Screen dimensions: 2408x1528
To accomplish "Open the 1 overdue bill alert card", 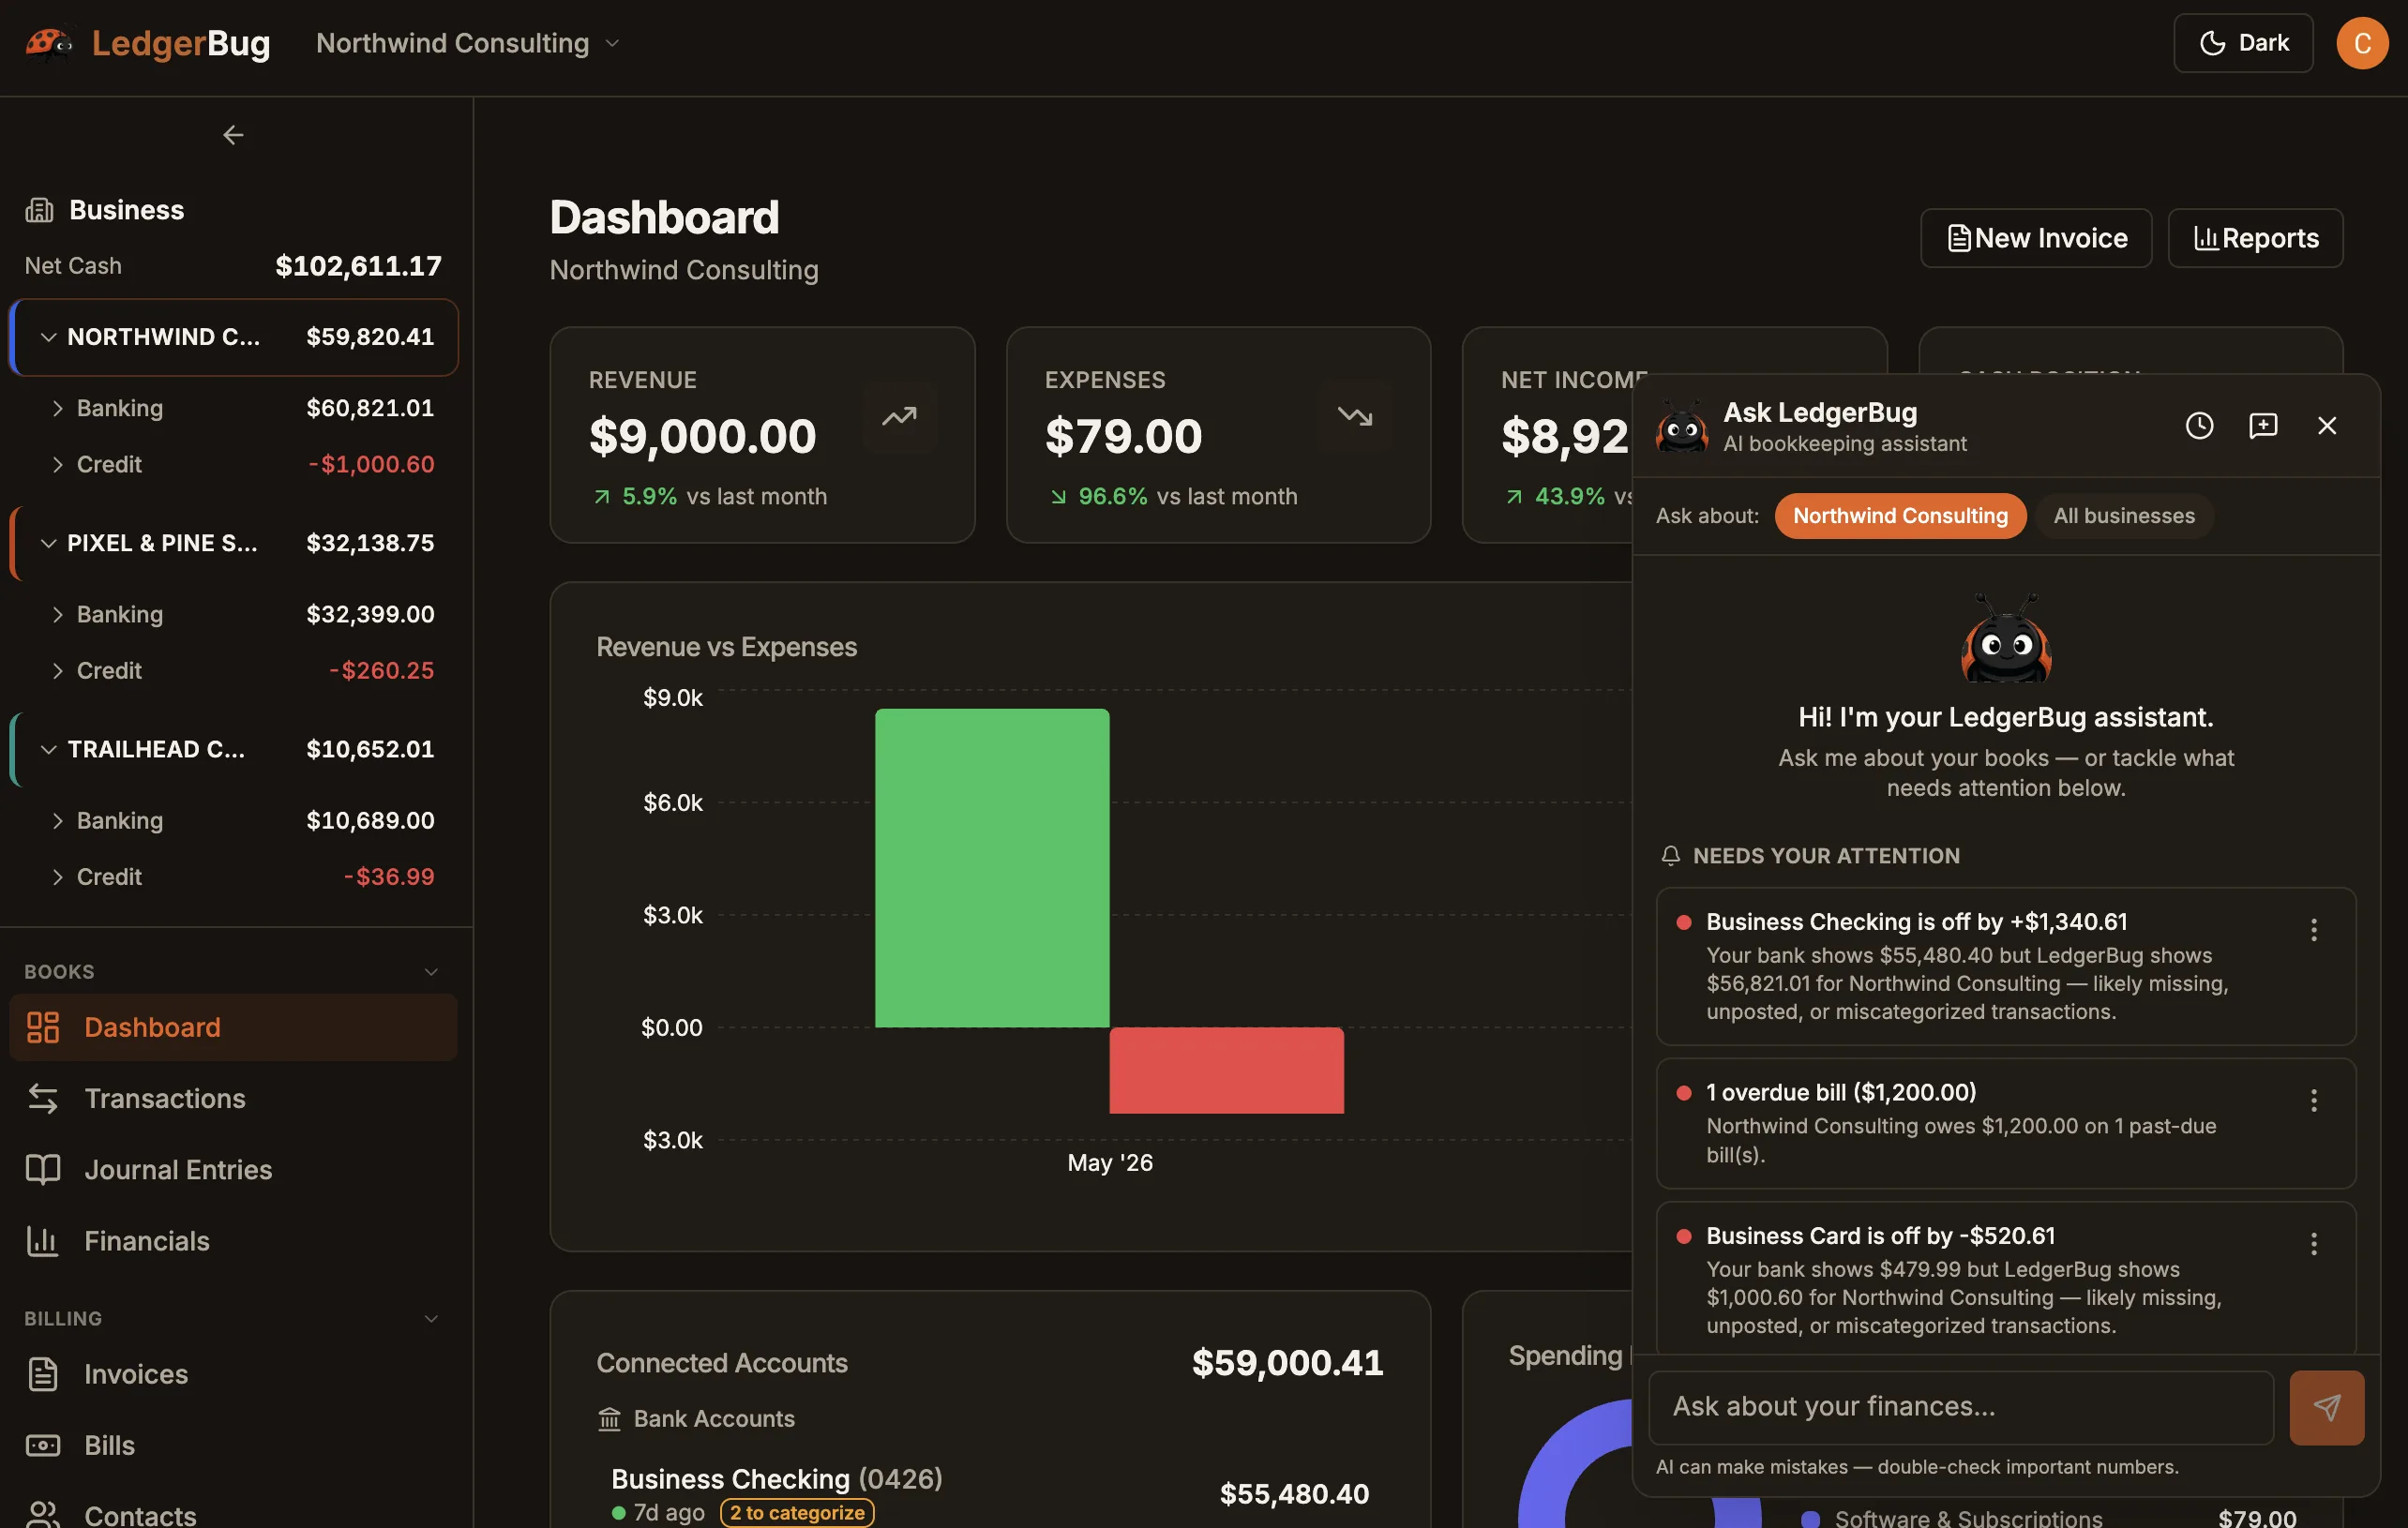I will (2005, 1123).
